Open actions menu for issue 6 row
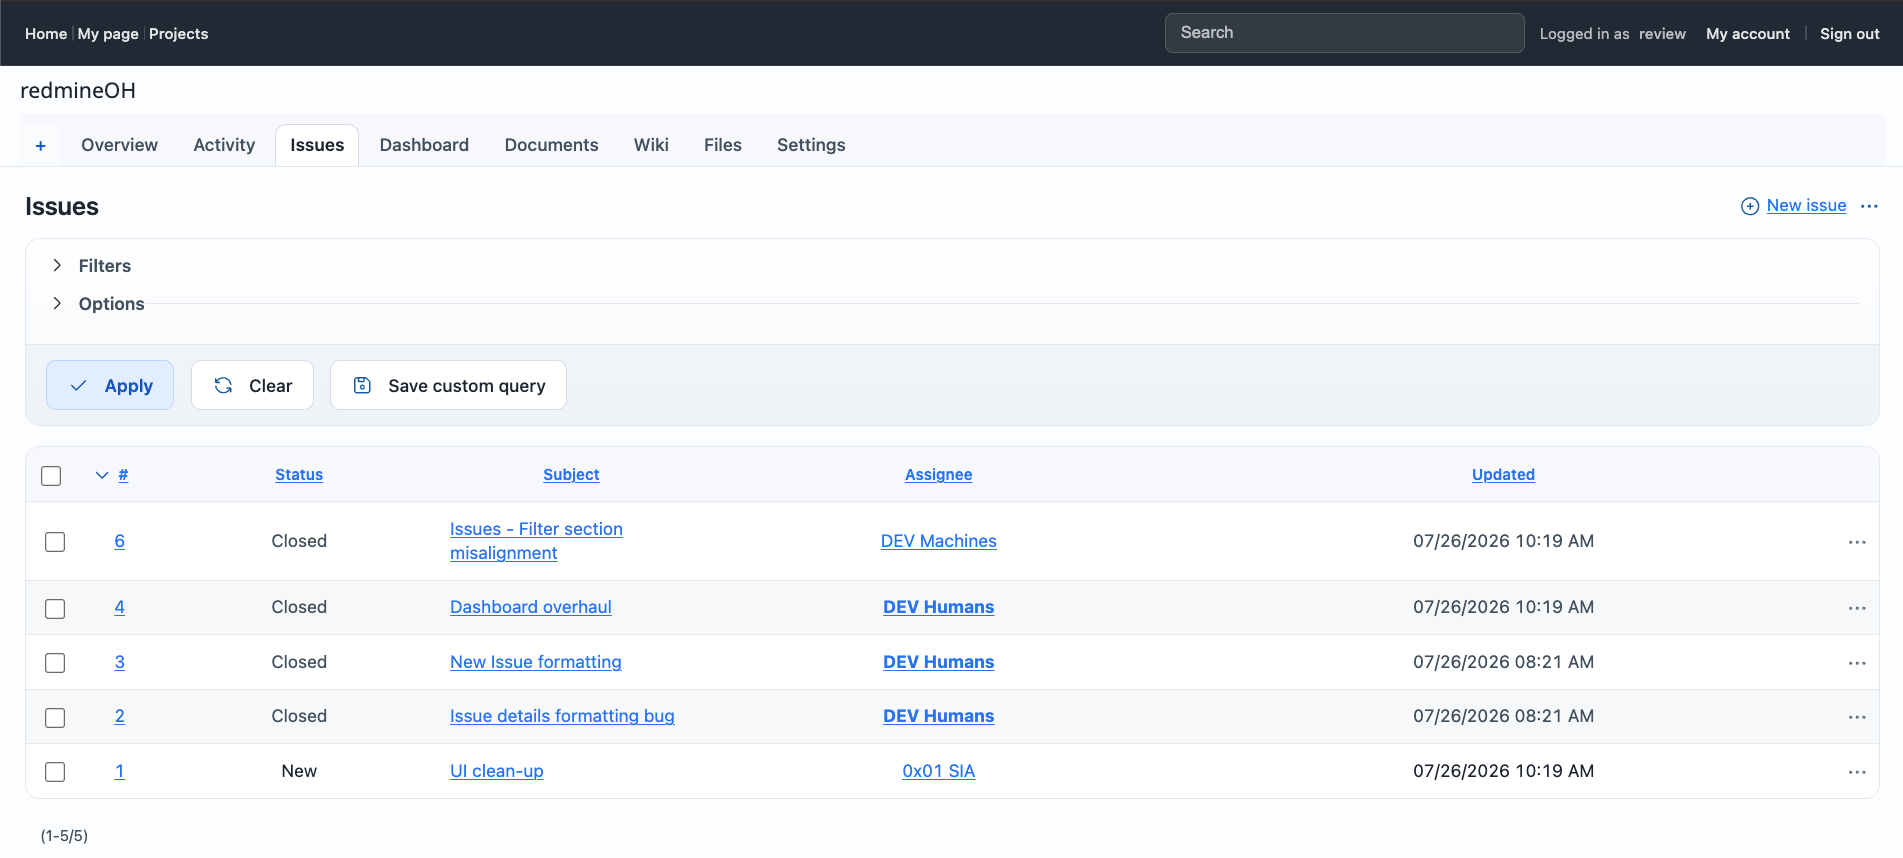The width and height of the screenshot is (1903, 858). [x=1857, y=542]
